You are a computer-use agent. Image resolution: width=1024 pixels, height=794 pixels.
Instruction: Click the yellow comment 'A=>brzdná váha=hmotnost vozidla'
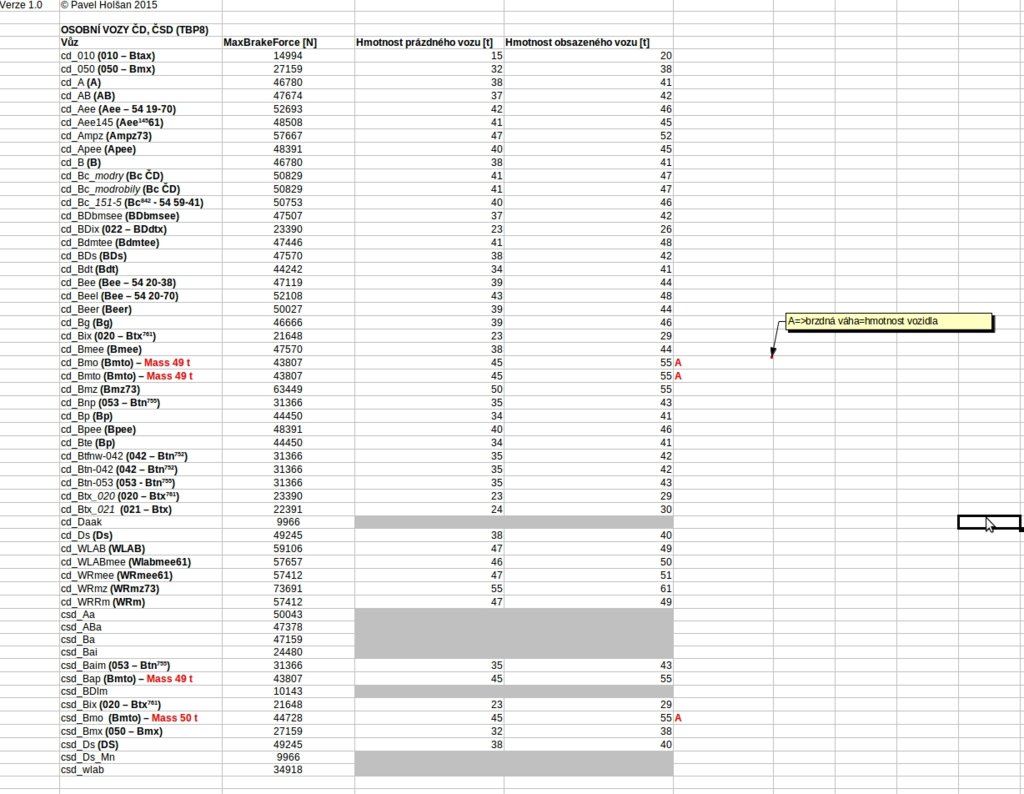889,321
